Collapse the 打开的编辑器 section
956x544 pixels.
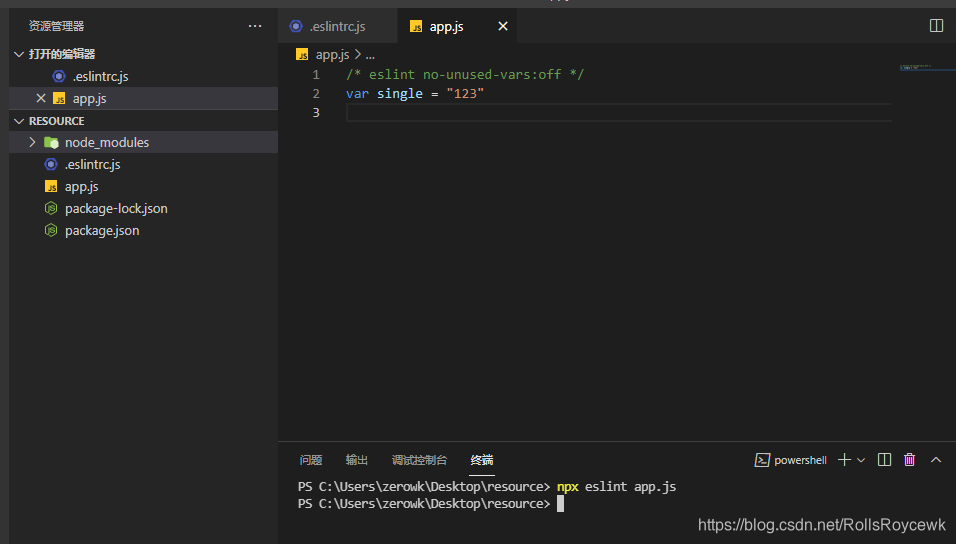pos(19,54)
